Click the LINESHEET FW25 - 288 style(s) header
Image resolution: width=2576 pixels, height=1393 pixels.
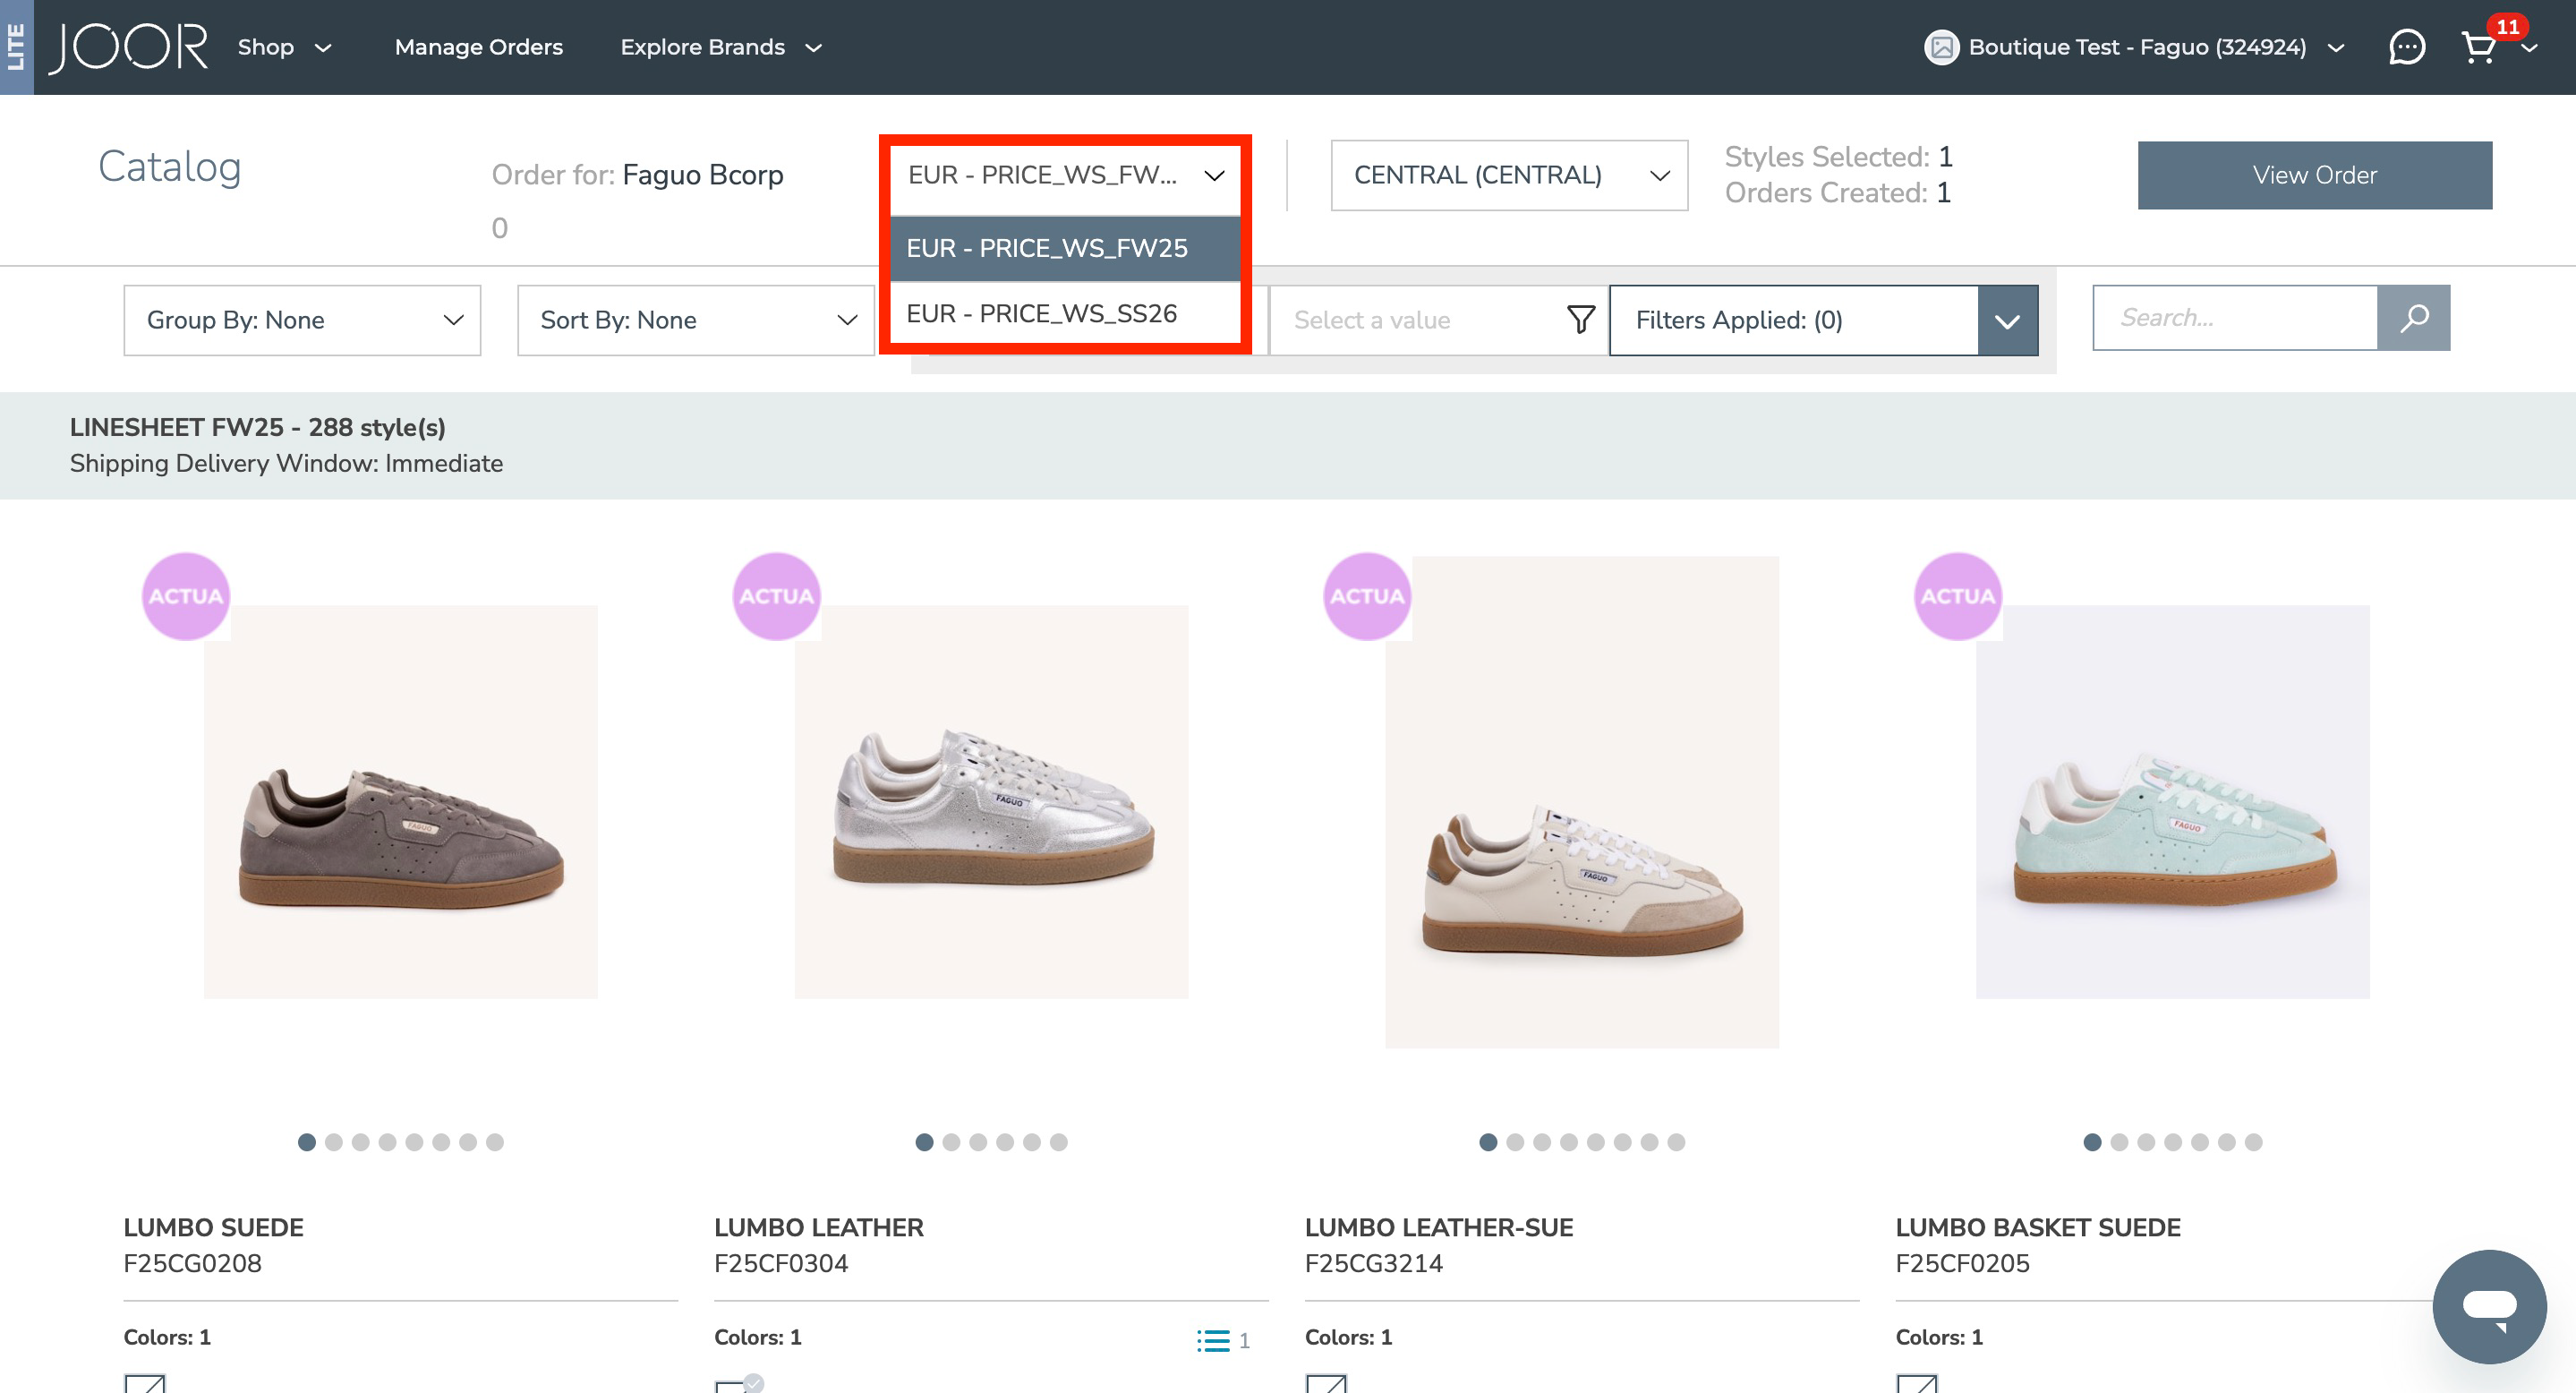pos(257,427)
